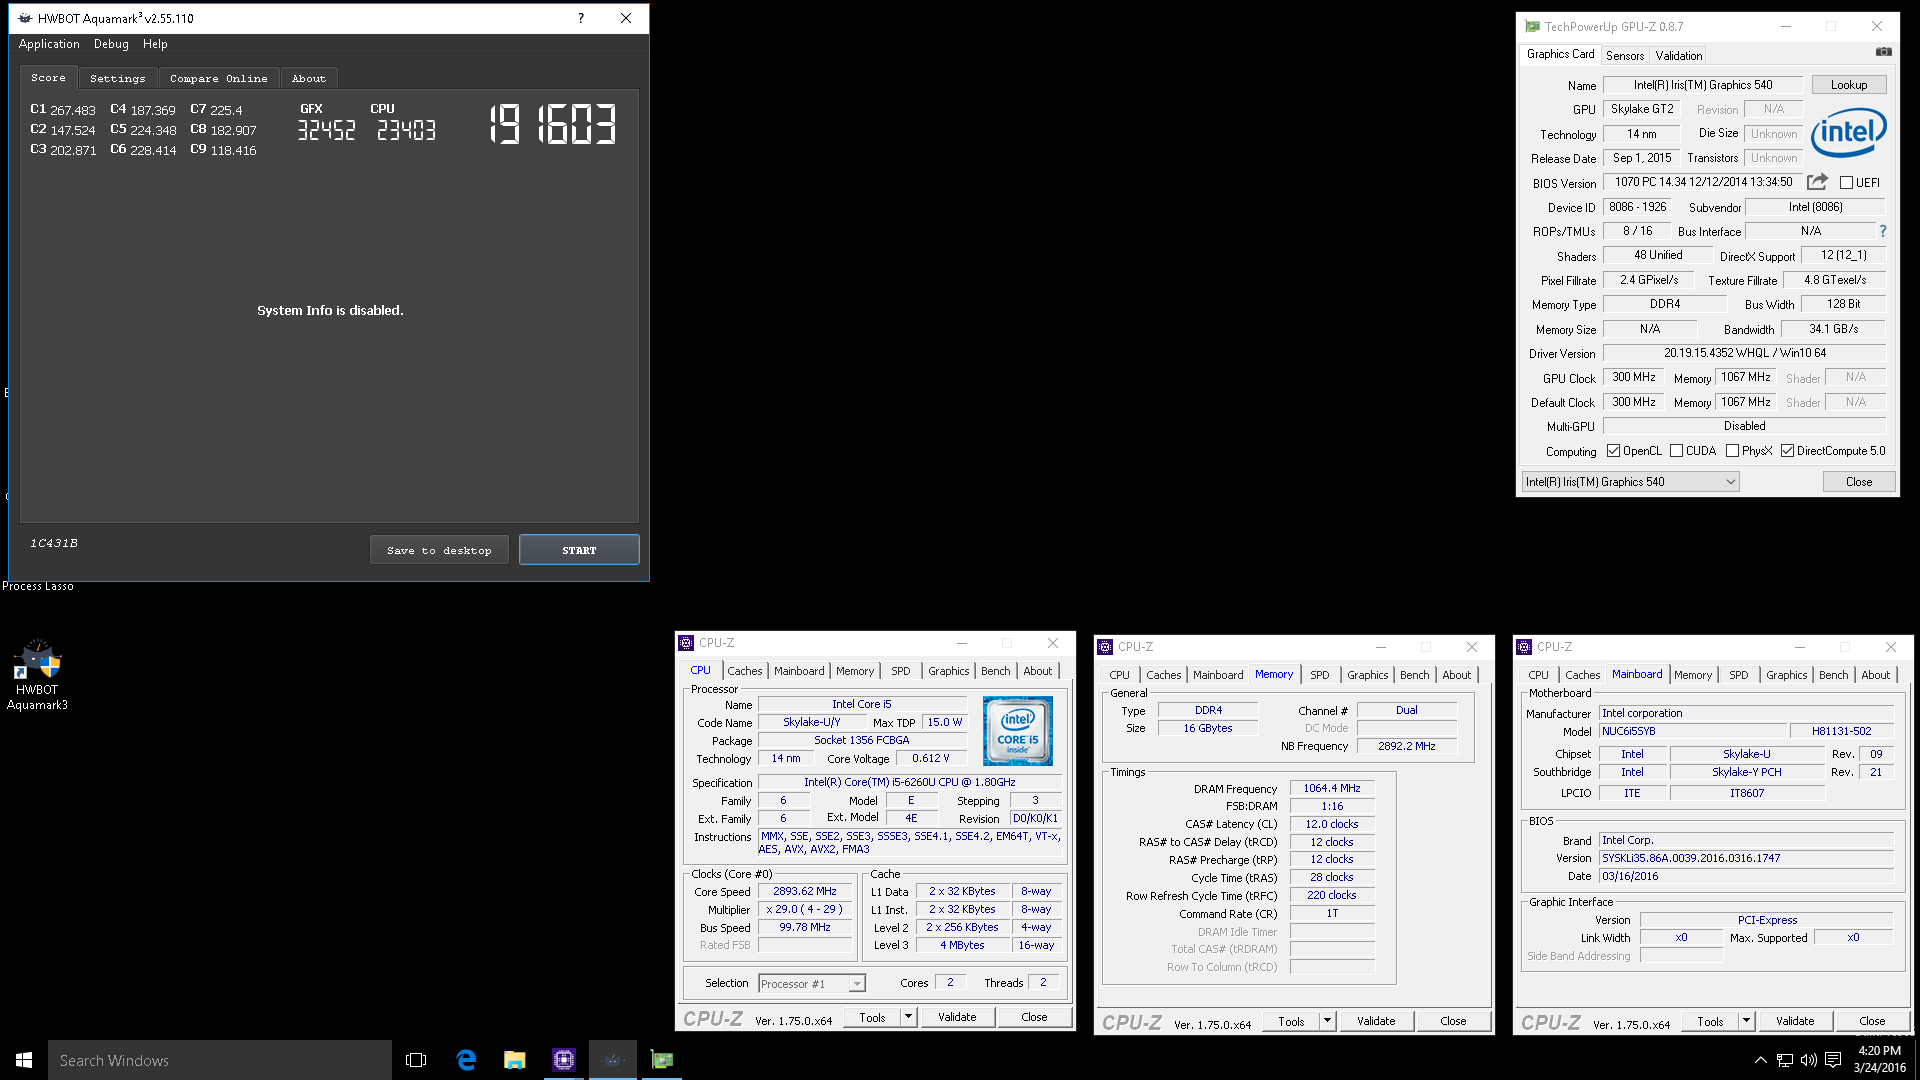Click the GPU name field Intel Iris Graphics 540

click(1702, 85)
